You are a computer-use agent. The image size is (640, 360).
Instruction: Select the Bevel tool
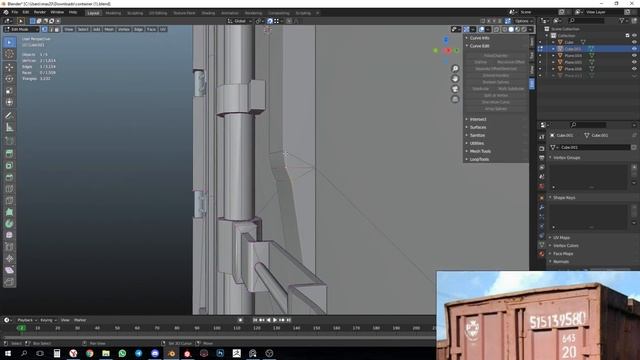coord(9,177)
